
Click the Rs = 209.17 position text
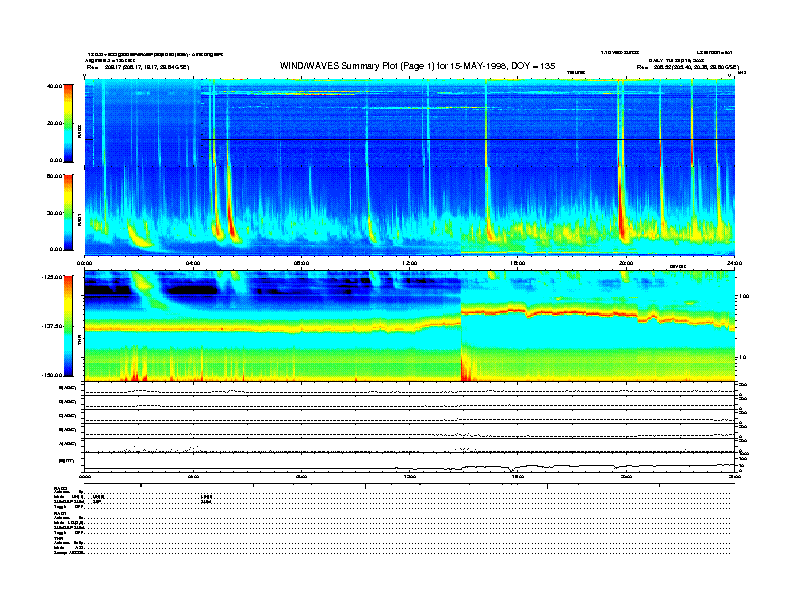tap(138, 67)
